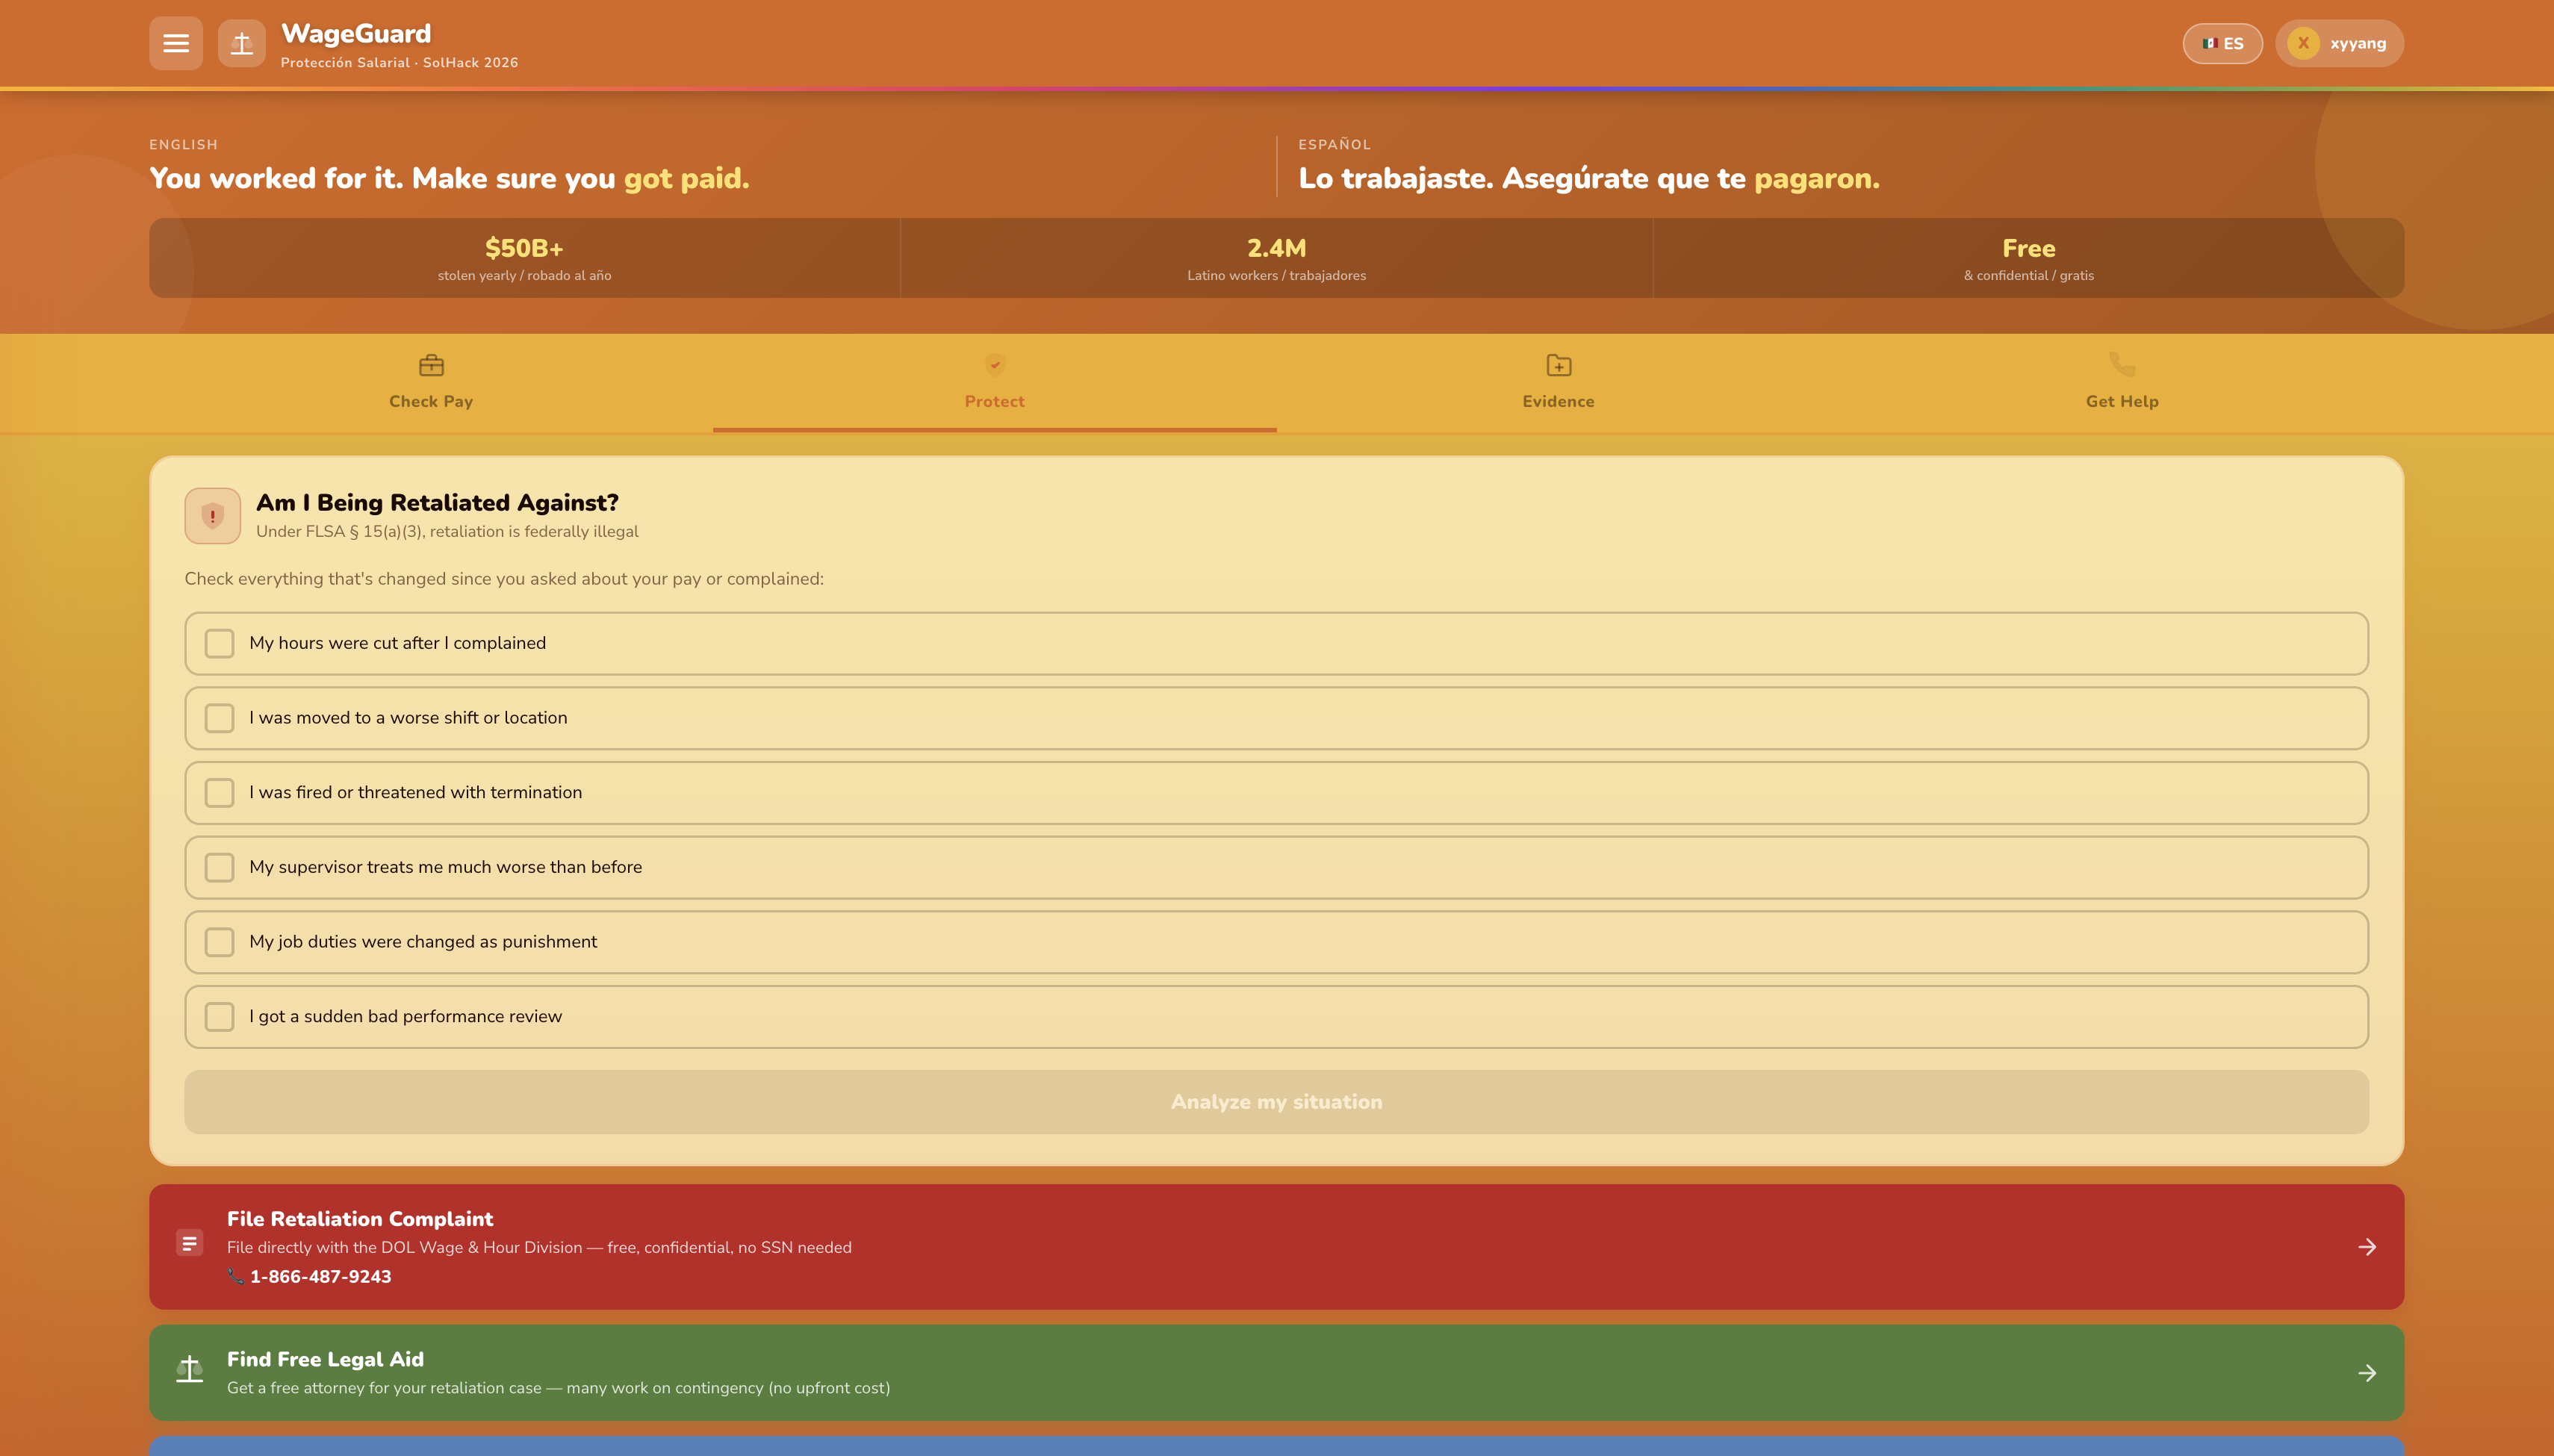Call the DOL number 1-866-487-9243

(x=320, y=1276)
